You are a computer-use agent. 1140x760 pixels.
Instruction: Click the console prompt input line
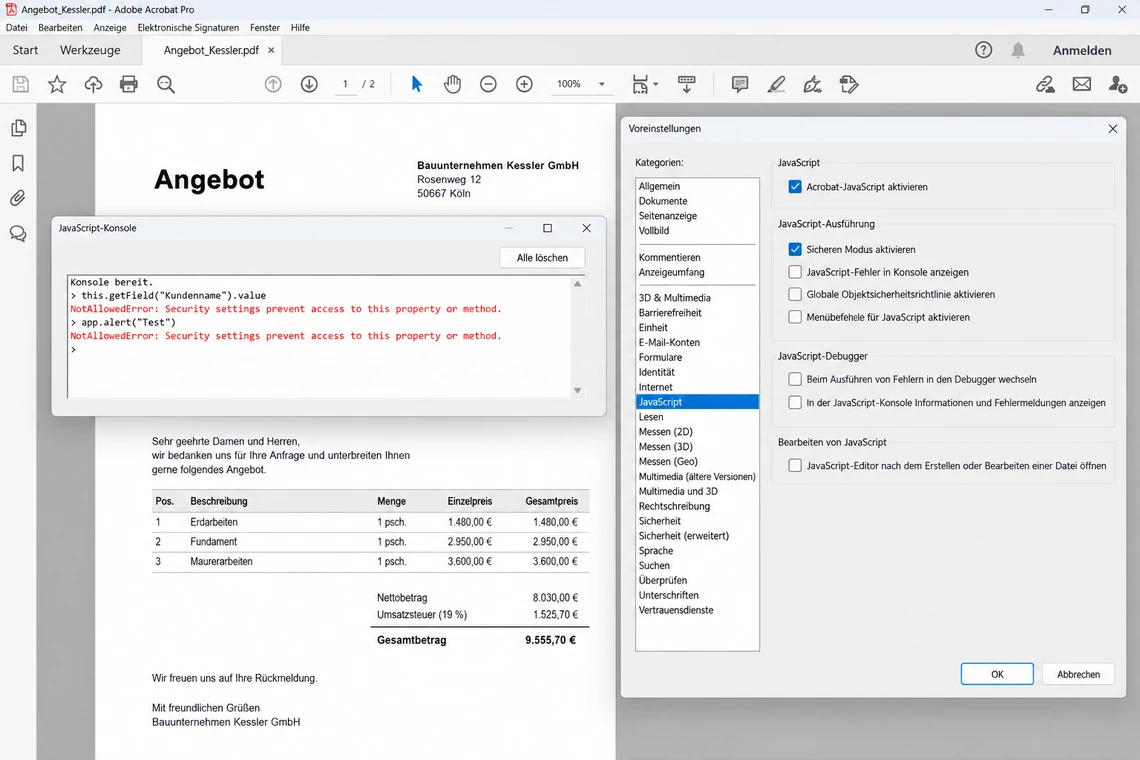point(320,350)
